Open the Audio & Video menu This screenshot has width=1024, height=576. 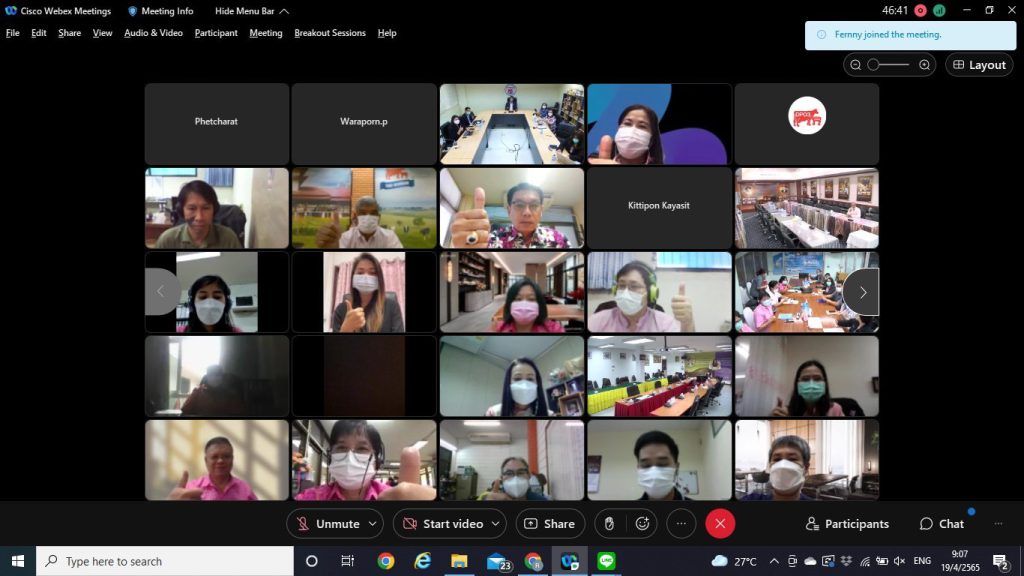[x=153, y=33]
